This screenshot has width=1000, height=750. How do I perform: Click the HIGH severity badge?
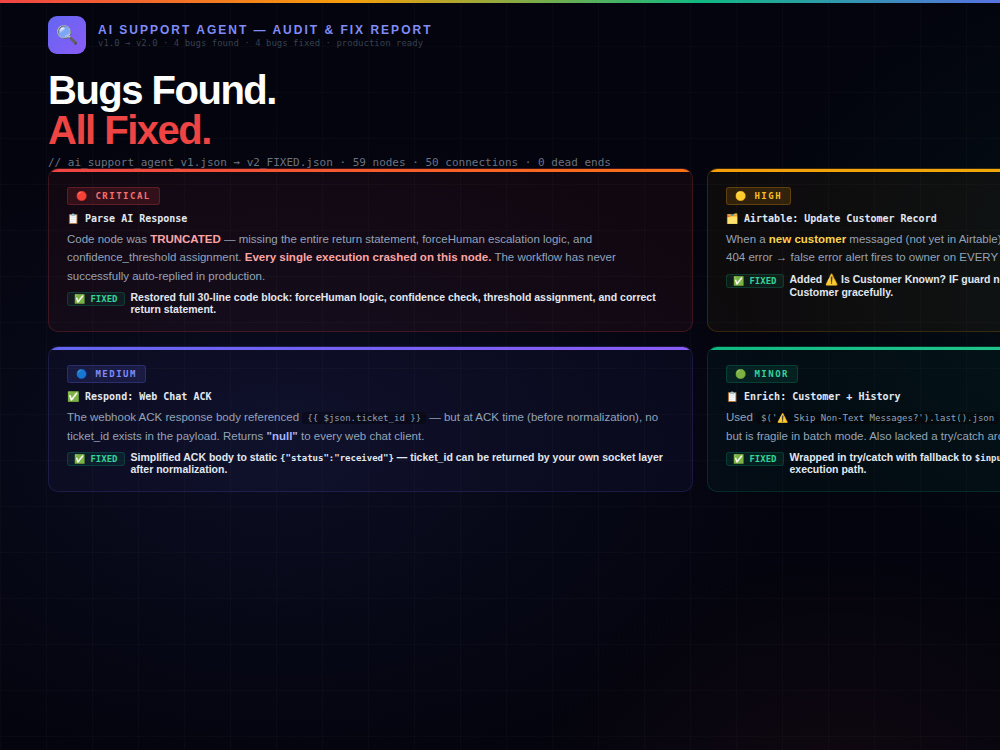click(758, 196)
